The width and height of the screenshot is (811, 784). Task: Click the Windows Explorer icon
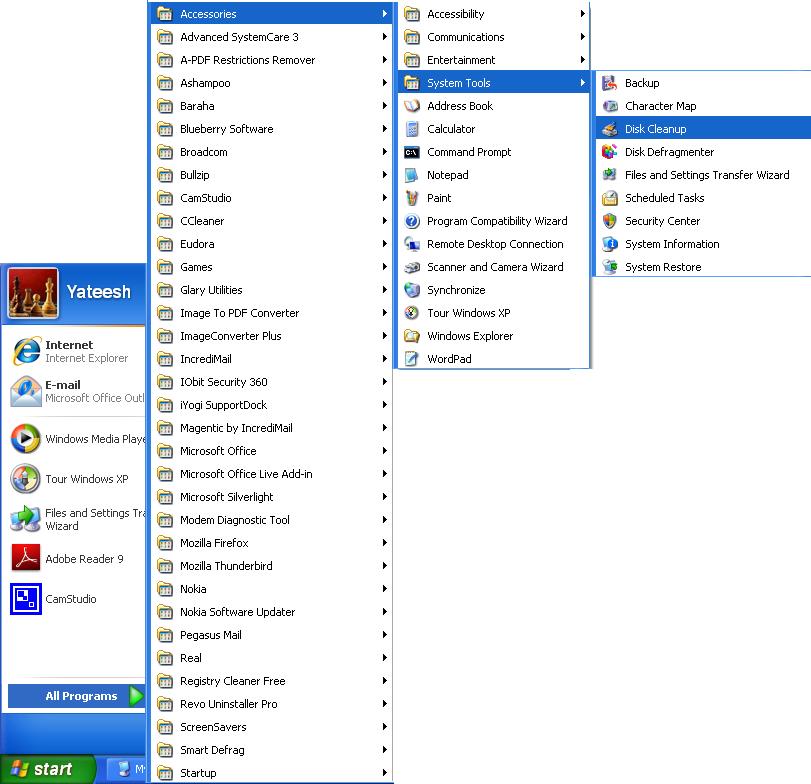[412, 336]
